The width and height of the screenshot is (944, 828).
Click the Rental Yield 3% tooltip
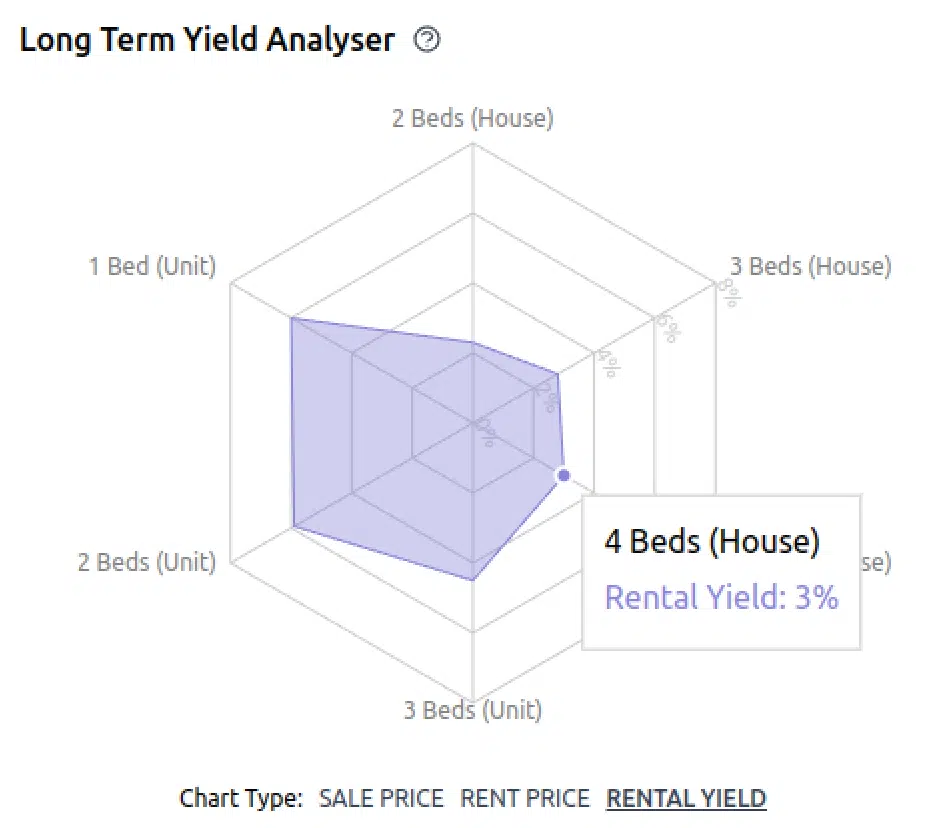point(721,572)
